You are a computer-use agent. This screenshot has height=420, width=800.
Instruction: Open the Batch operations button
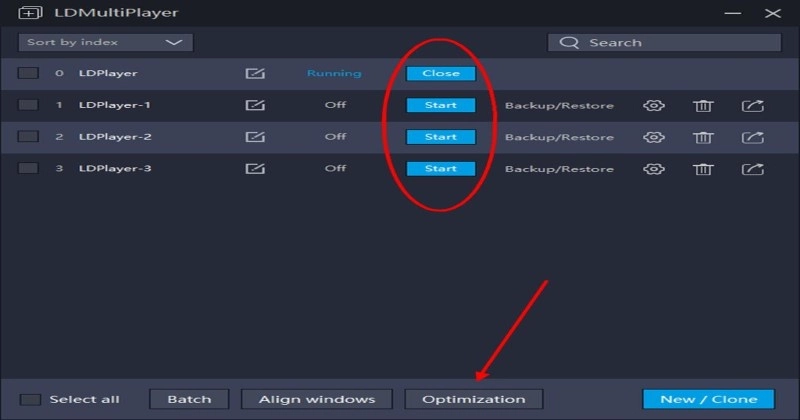pyautogui.click(x=189, y=399)
